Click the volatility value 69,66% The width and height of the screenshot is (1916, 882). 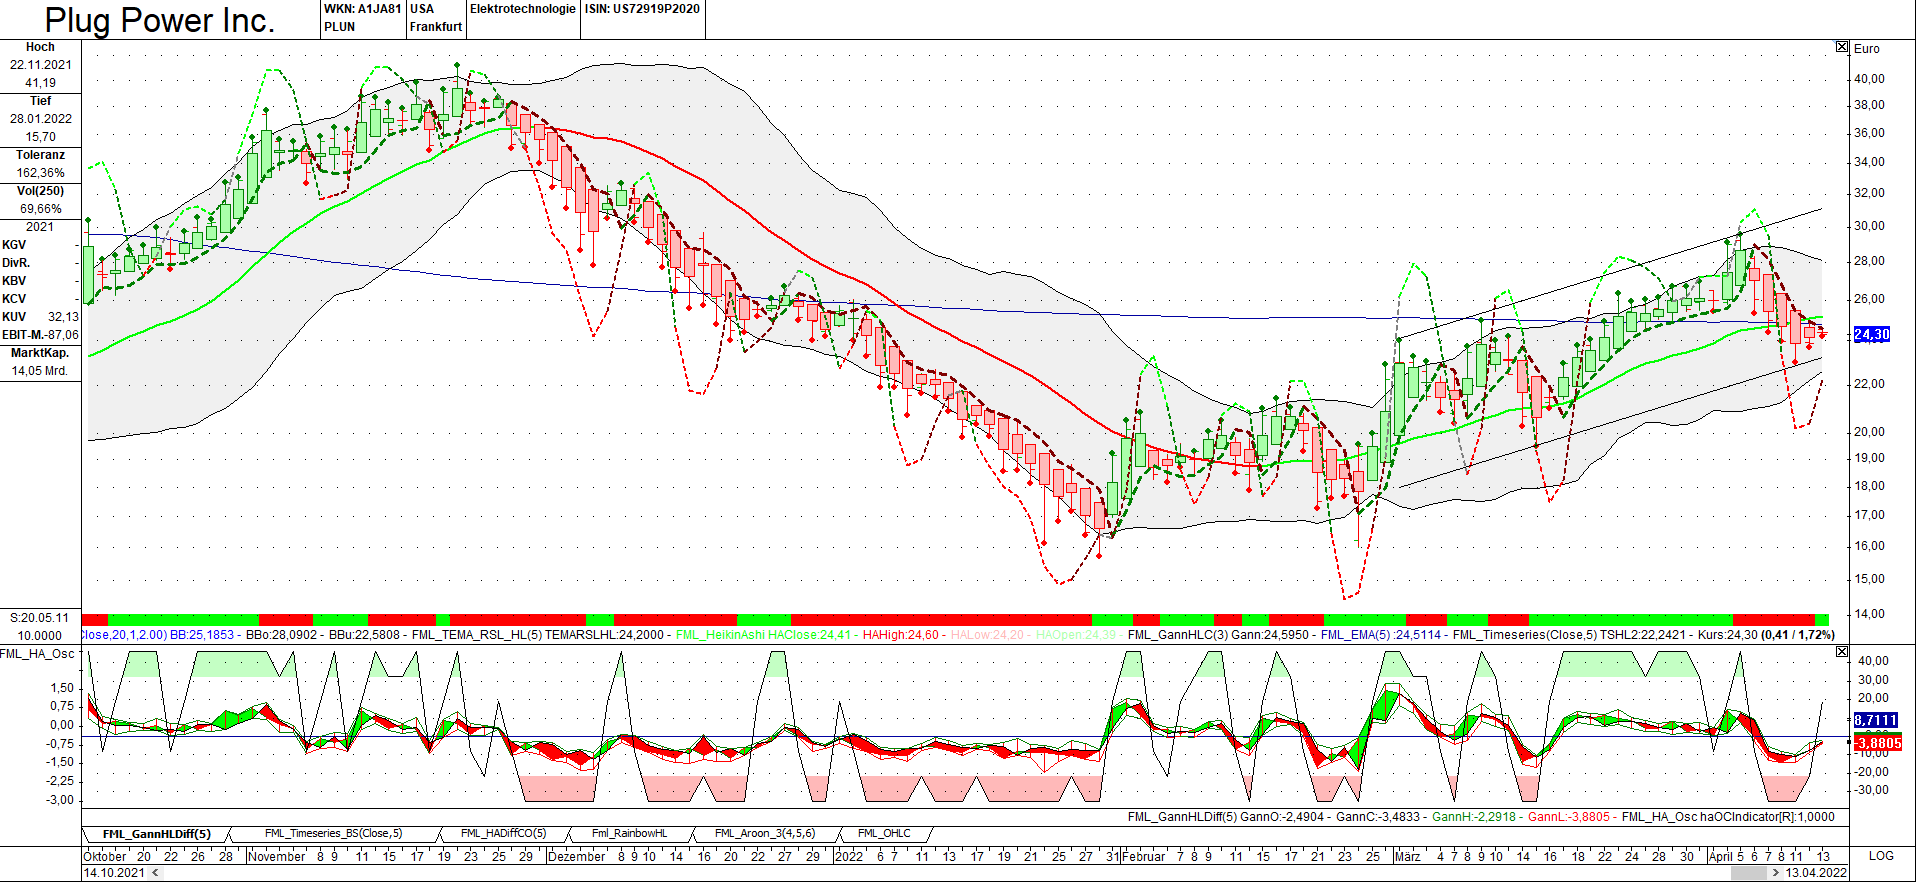click(x=40, y=209)
